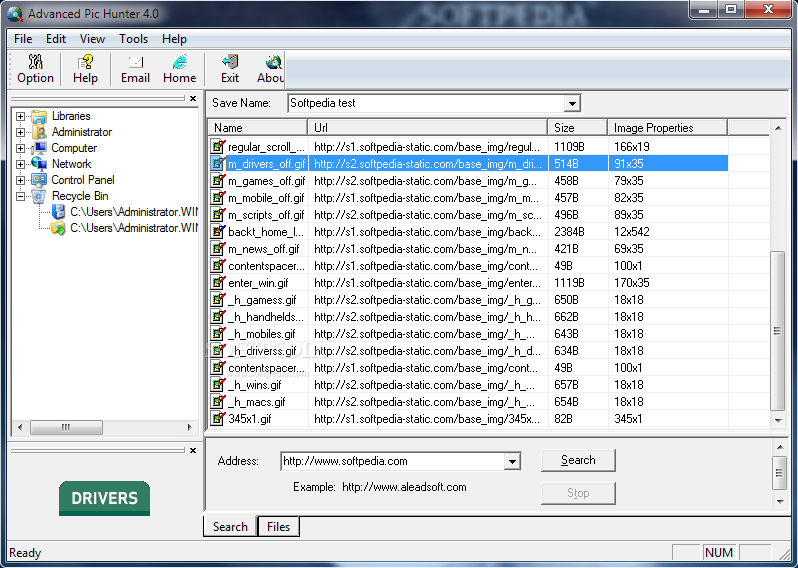Toggle checkbox for _h_mobiles.gif
798x568 pixels.
point(218,334)
